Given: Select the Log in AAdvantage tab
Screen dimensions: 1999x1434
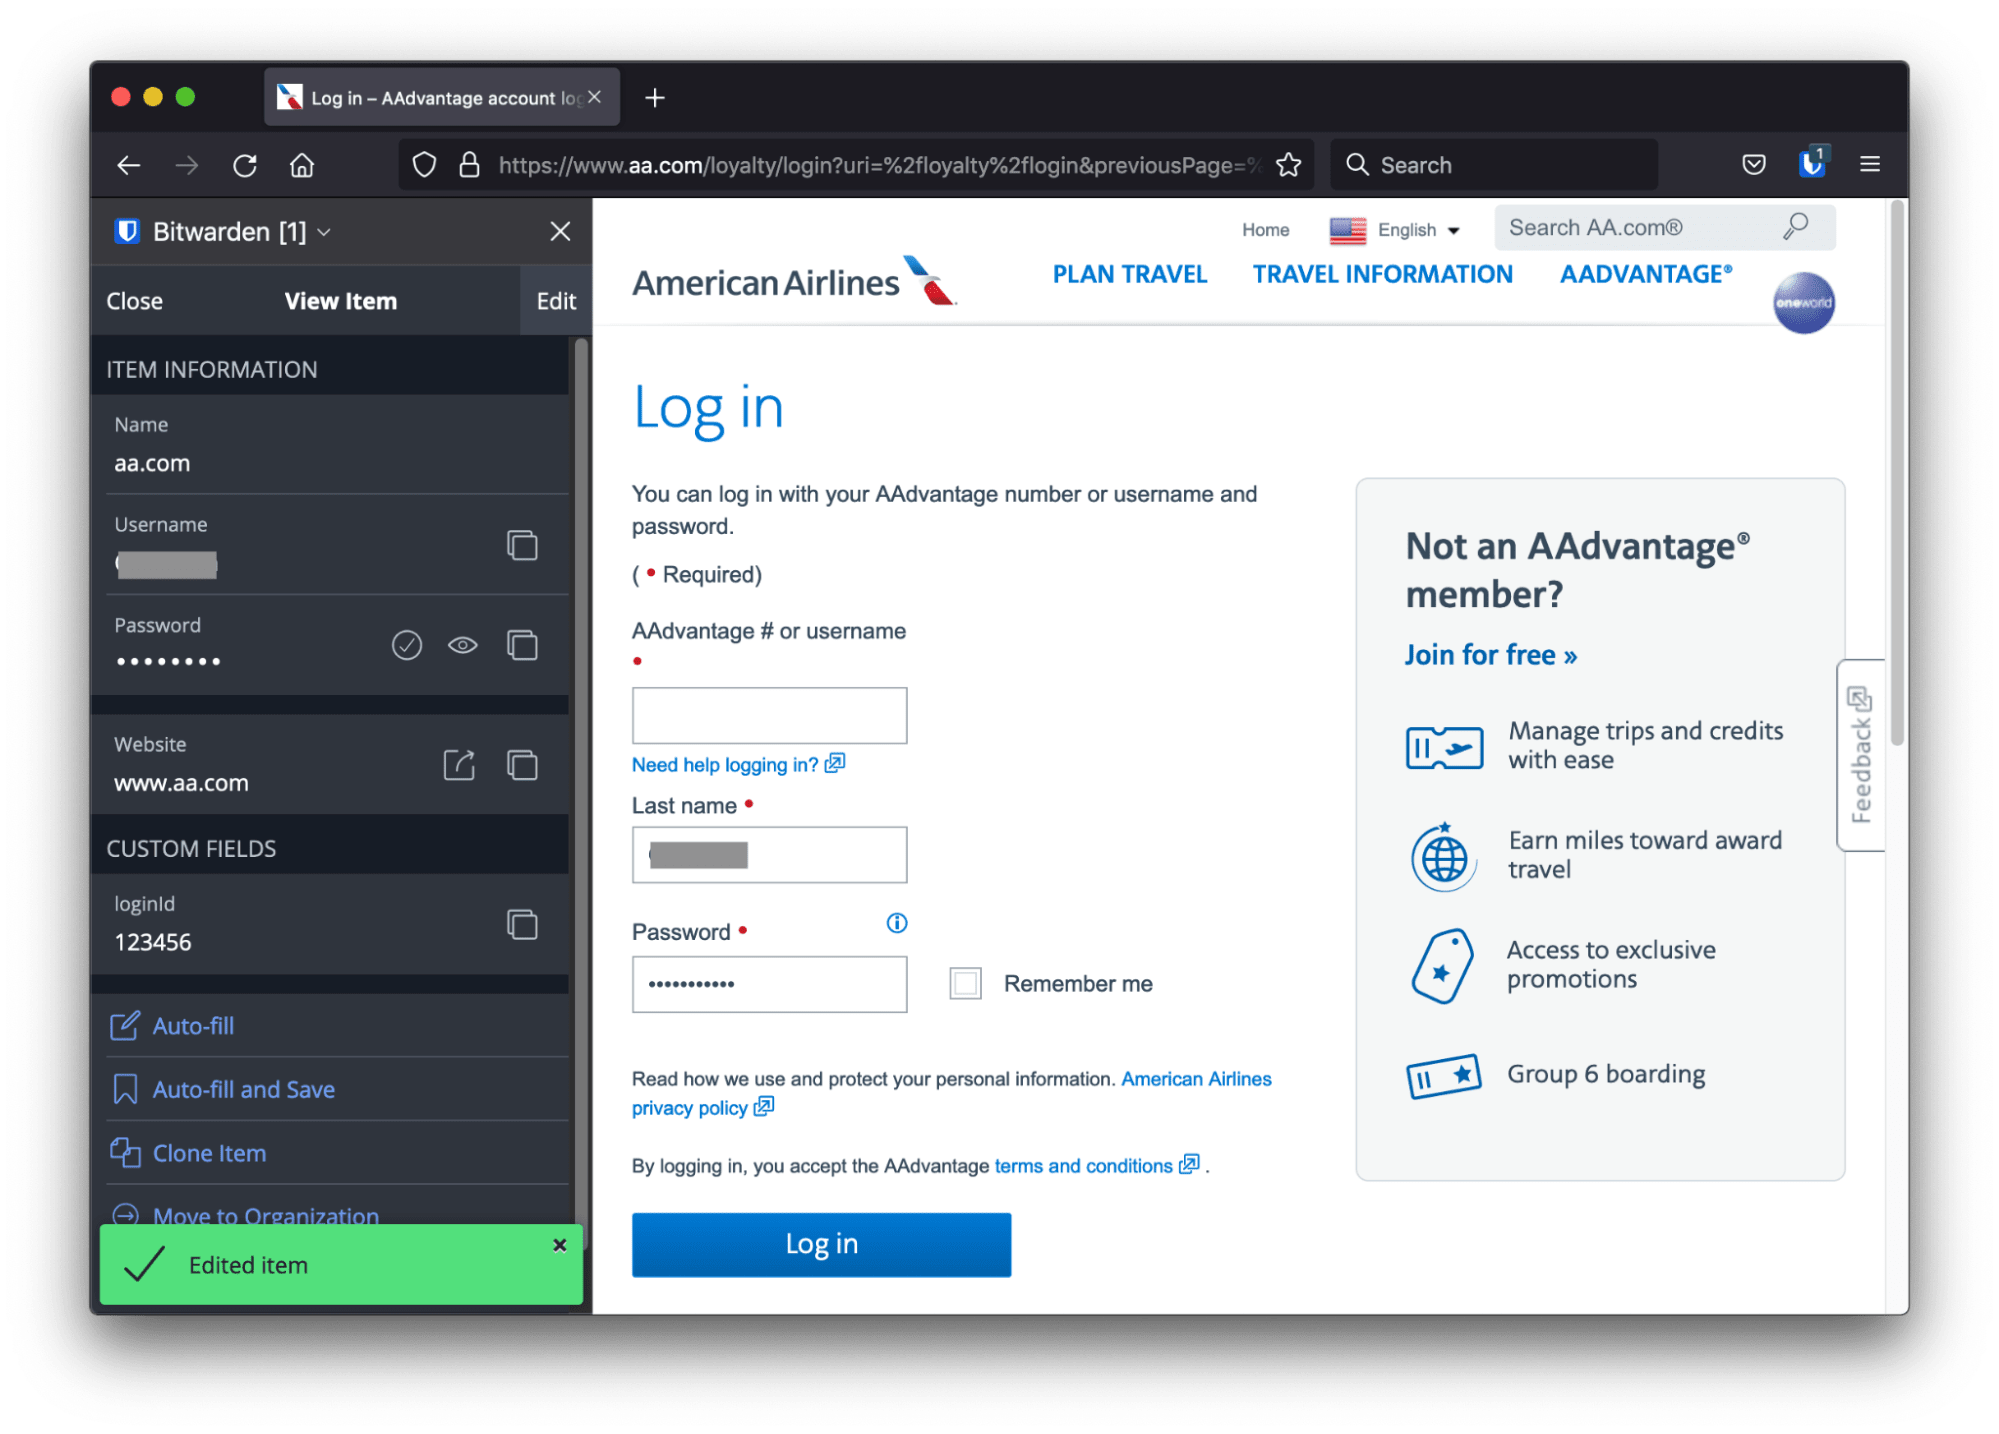Looking at the screenshot, I should 441,98.
